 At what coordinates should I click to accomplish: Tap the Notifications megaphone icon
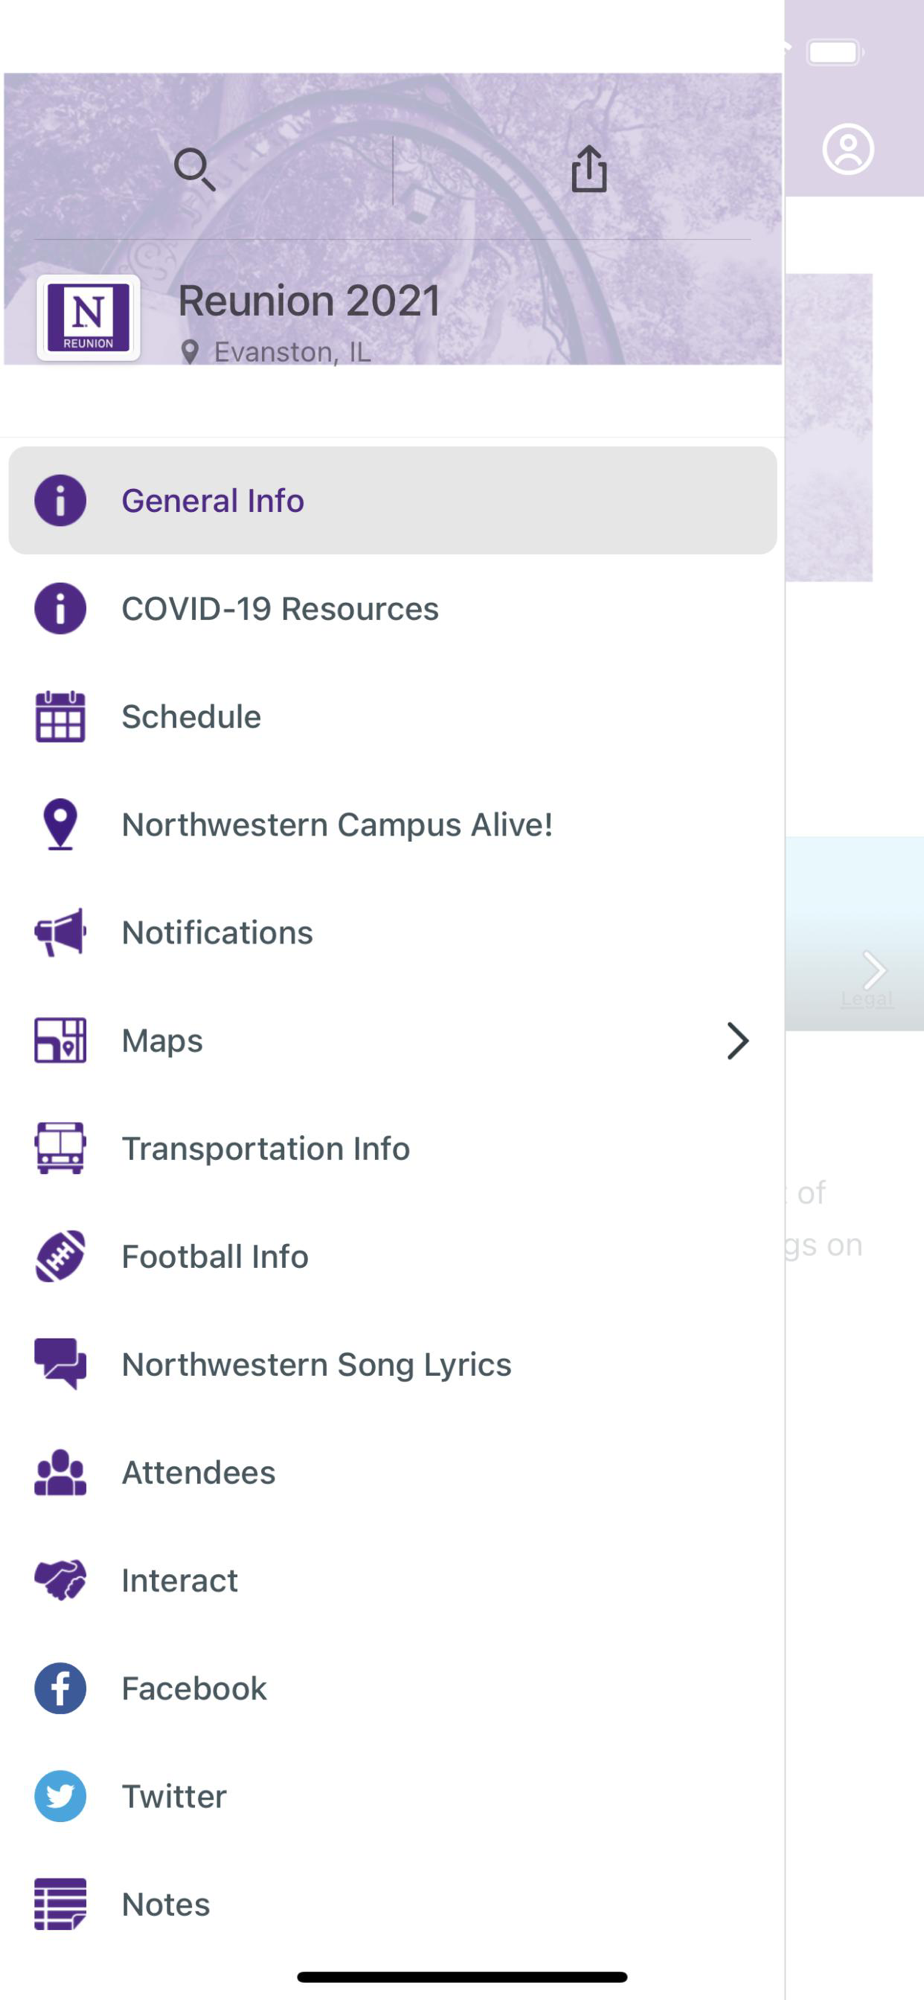point(60,933)
